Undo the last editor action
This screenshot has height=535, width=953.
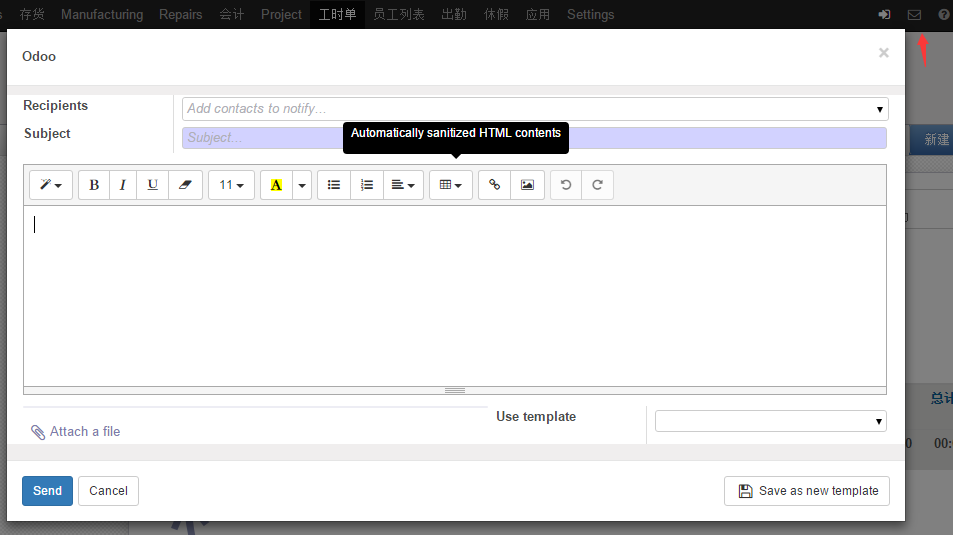coord(565,185)
